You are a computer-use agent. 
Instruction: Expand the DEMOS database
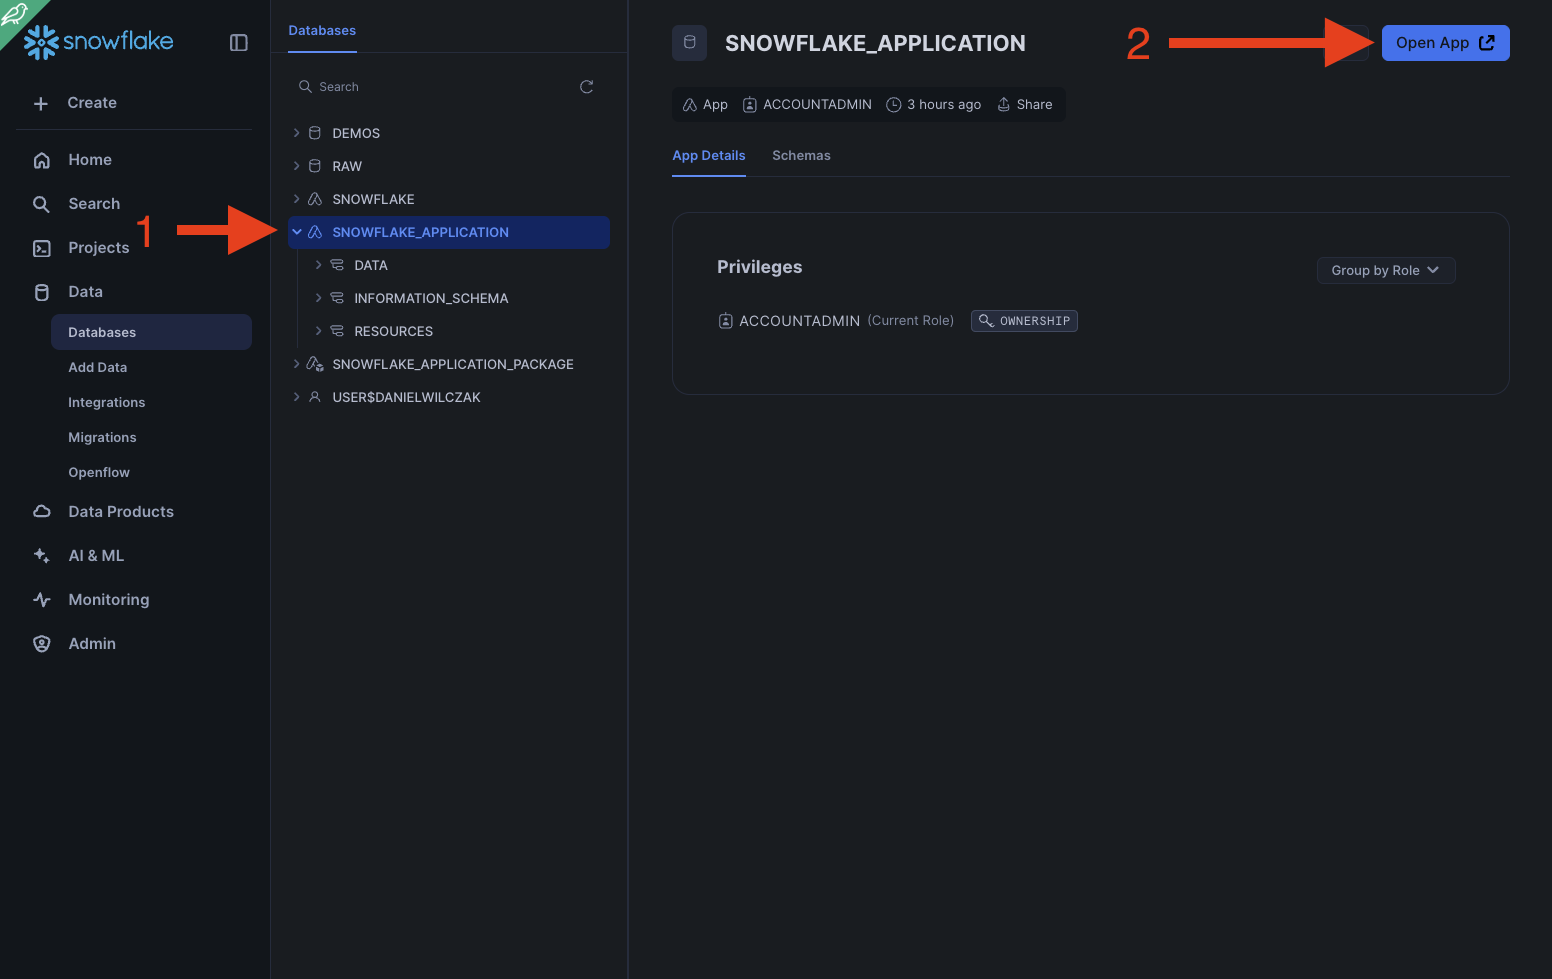coord(297,133)
